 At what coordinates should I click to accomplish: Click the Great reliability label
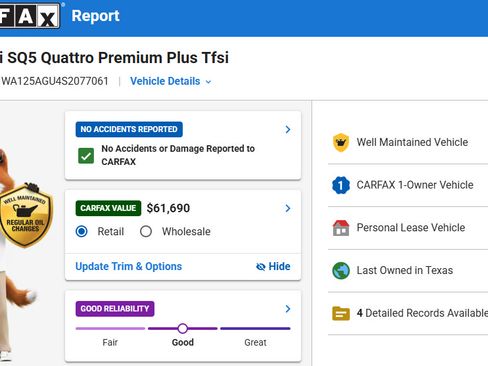(x=255, y=342)
